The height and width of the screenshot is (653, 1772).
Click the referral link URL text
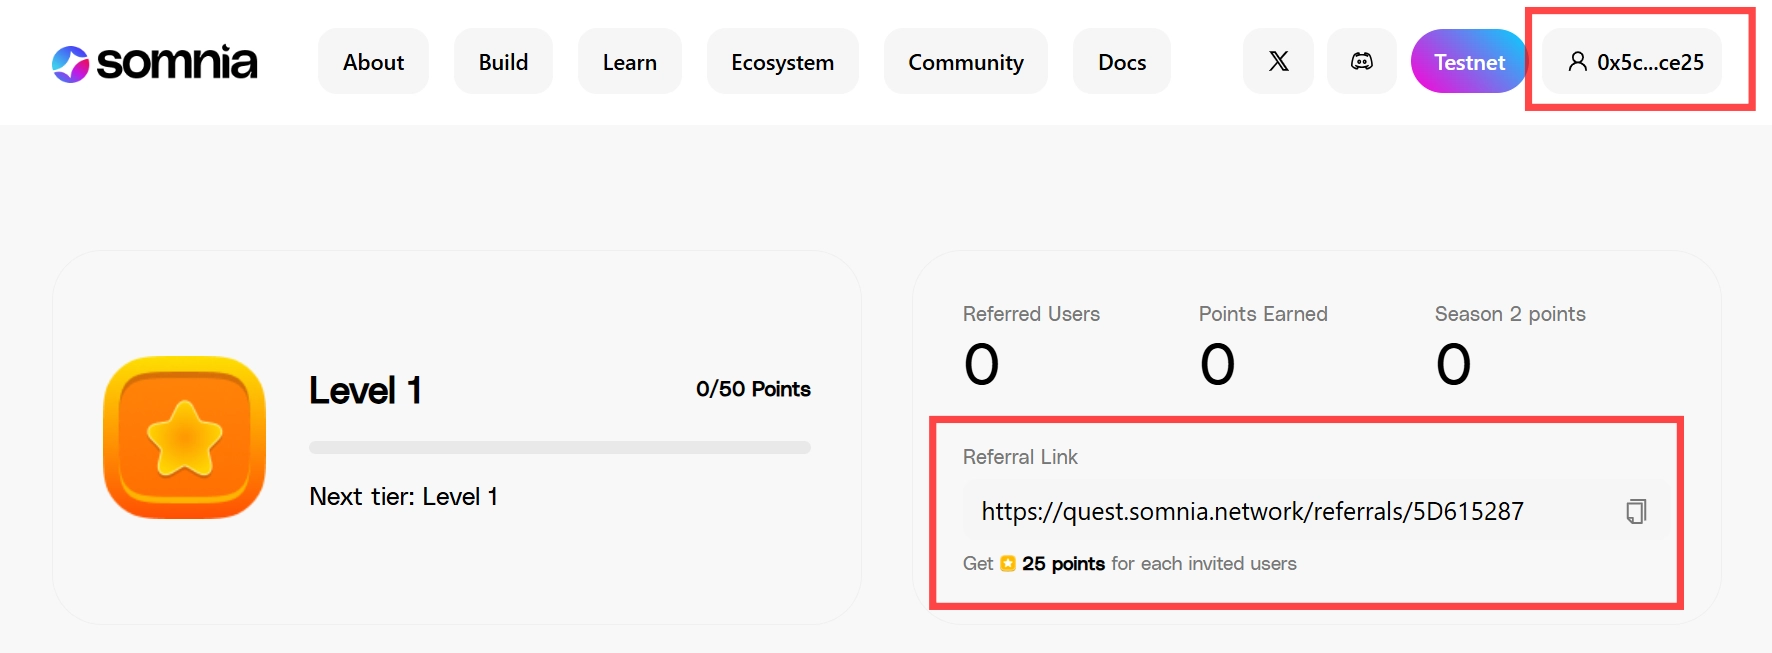(x=1252, y=511)
